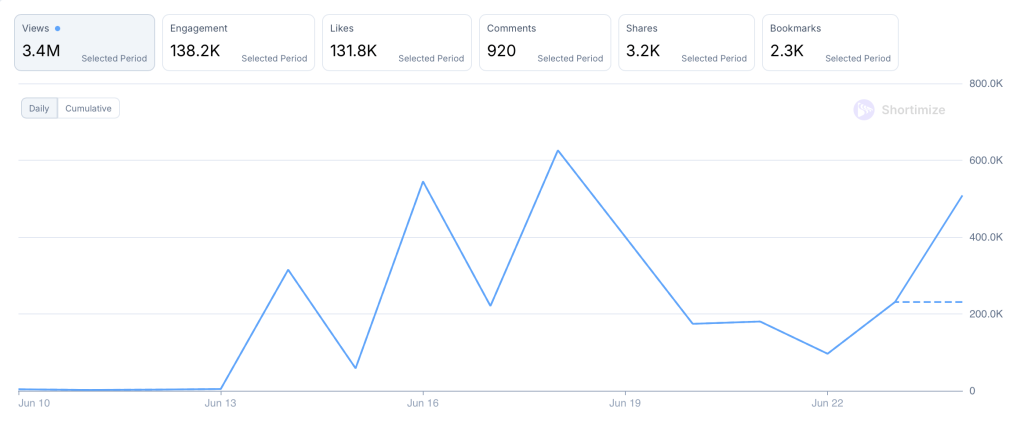Click the highest chart peak near Jun 18
This screenshot has width=1024, height=425.
coord(557,151)
